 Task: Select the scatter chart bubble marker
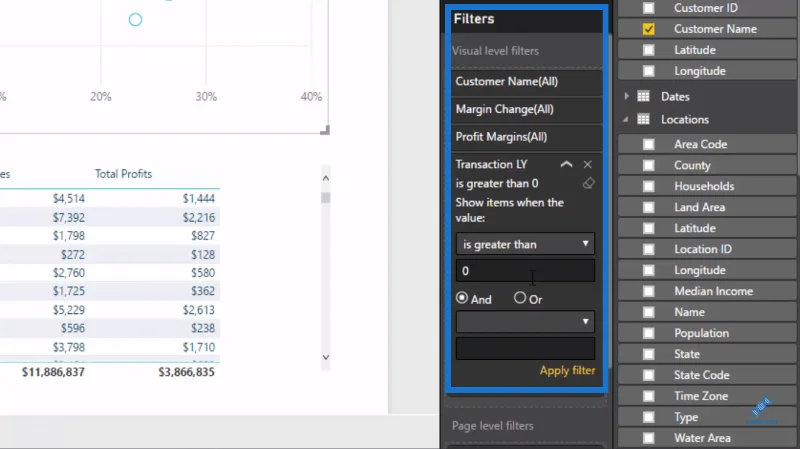pyautogui.click(x=135, y=20)
